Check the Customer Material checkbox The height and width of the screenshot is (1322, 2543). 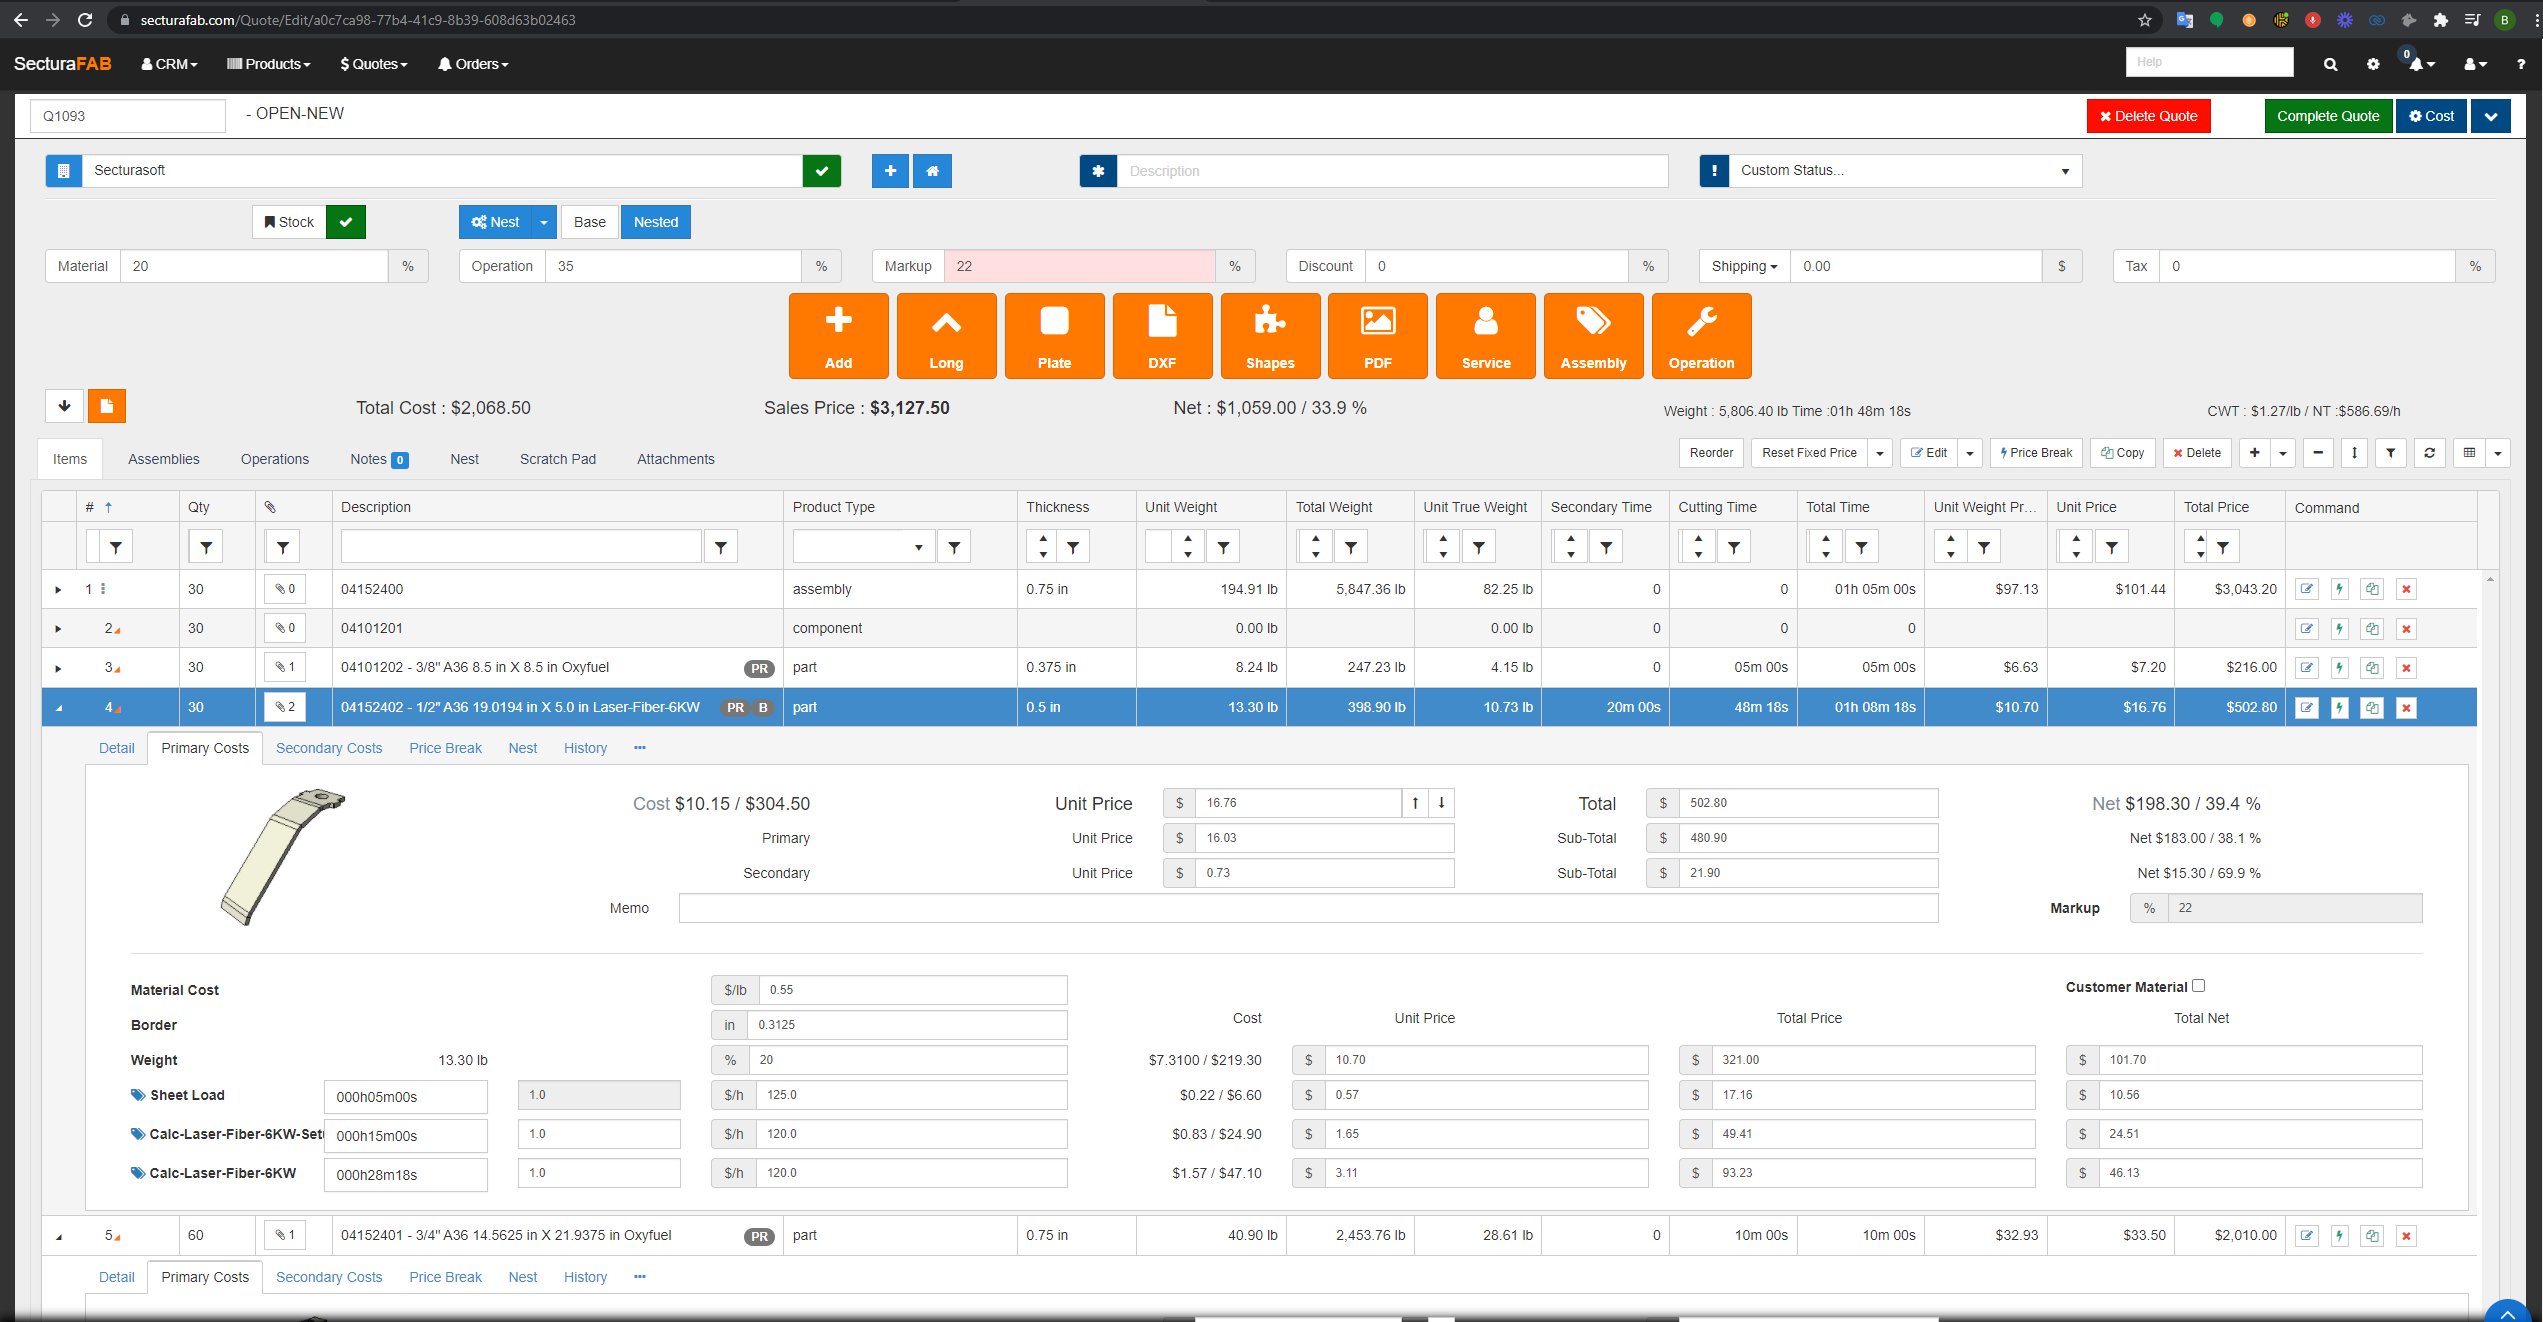point(2198,986)
